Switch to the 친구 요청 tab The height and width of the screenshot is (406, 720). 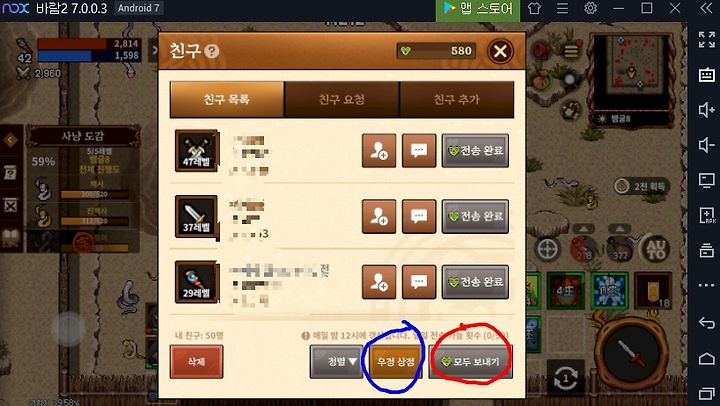tap(342, 99)
